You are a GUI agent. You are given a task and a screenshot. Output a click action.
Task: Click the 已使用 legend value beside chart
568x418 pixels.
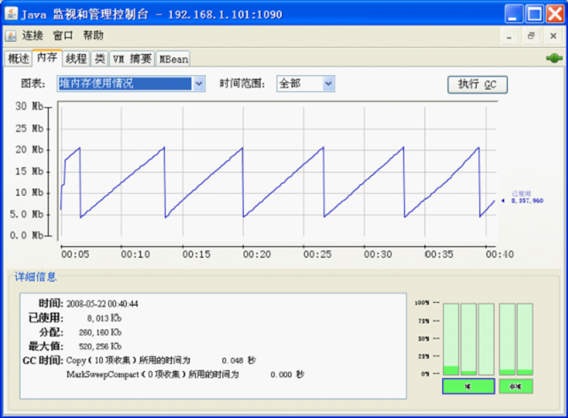(x=527, y=201)
